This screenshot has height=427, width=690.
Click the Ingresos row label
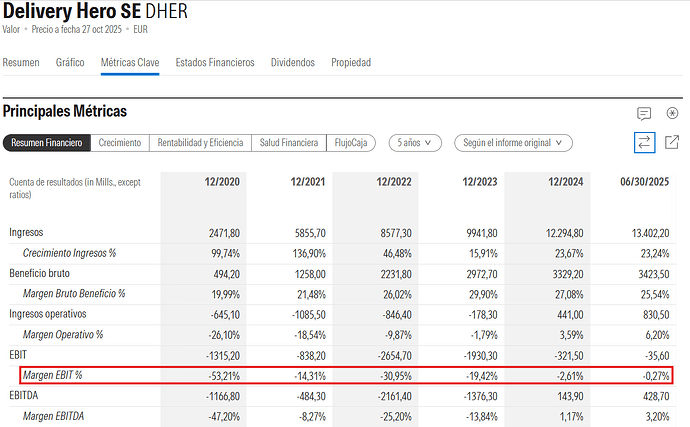tap(27, 232)
